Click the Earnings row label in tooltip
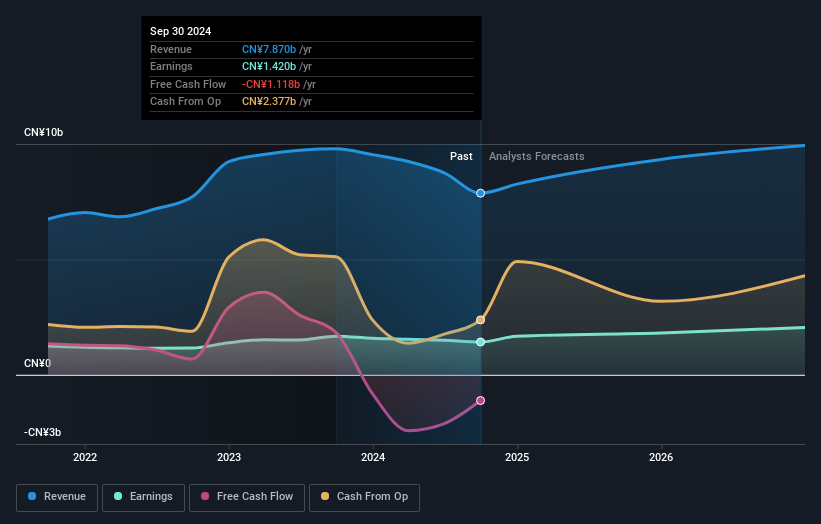 [171, 66]
